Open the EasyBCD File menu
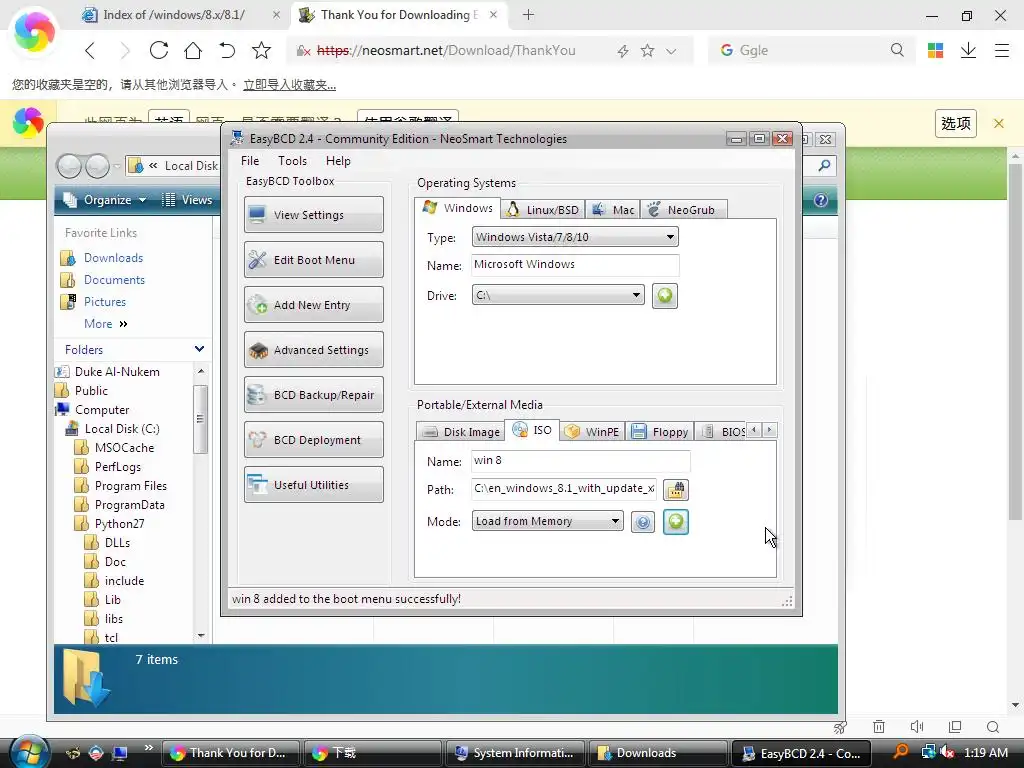Viewport: 1024px width, 768px height. click(250, 161)
